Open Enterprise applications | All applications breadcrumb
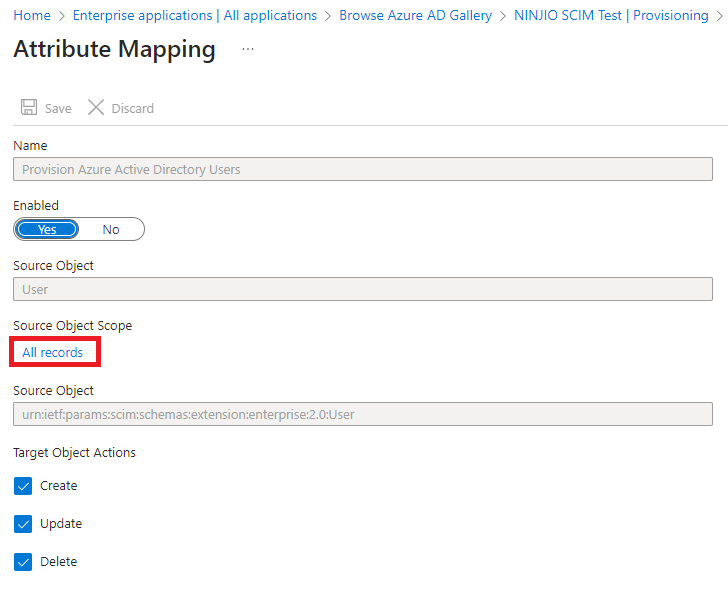 (194, 15)
